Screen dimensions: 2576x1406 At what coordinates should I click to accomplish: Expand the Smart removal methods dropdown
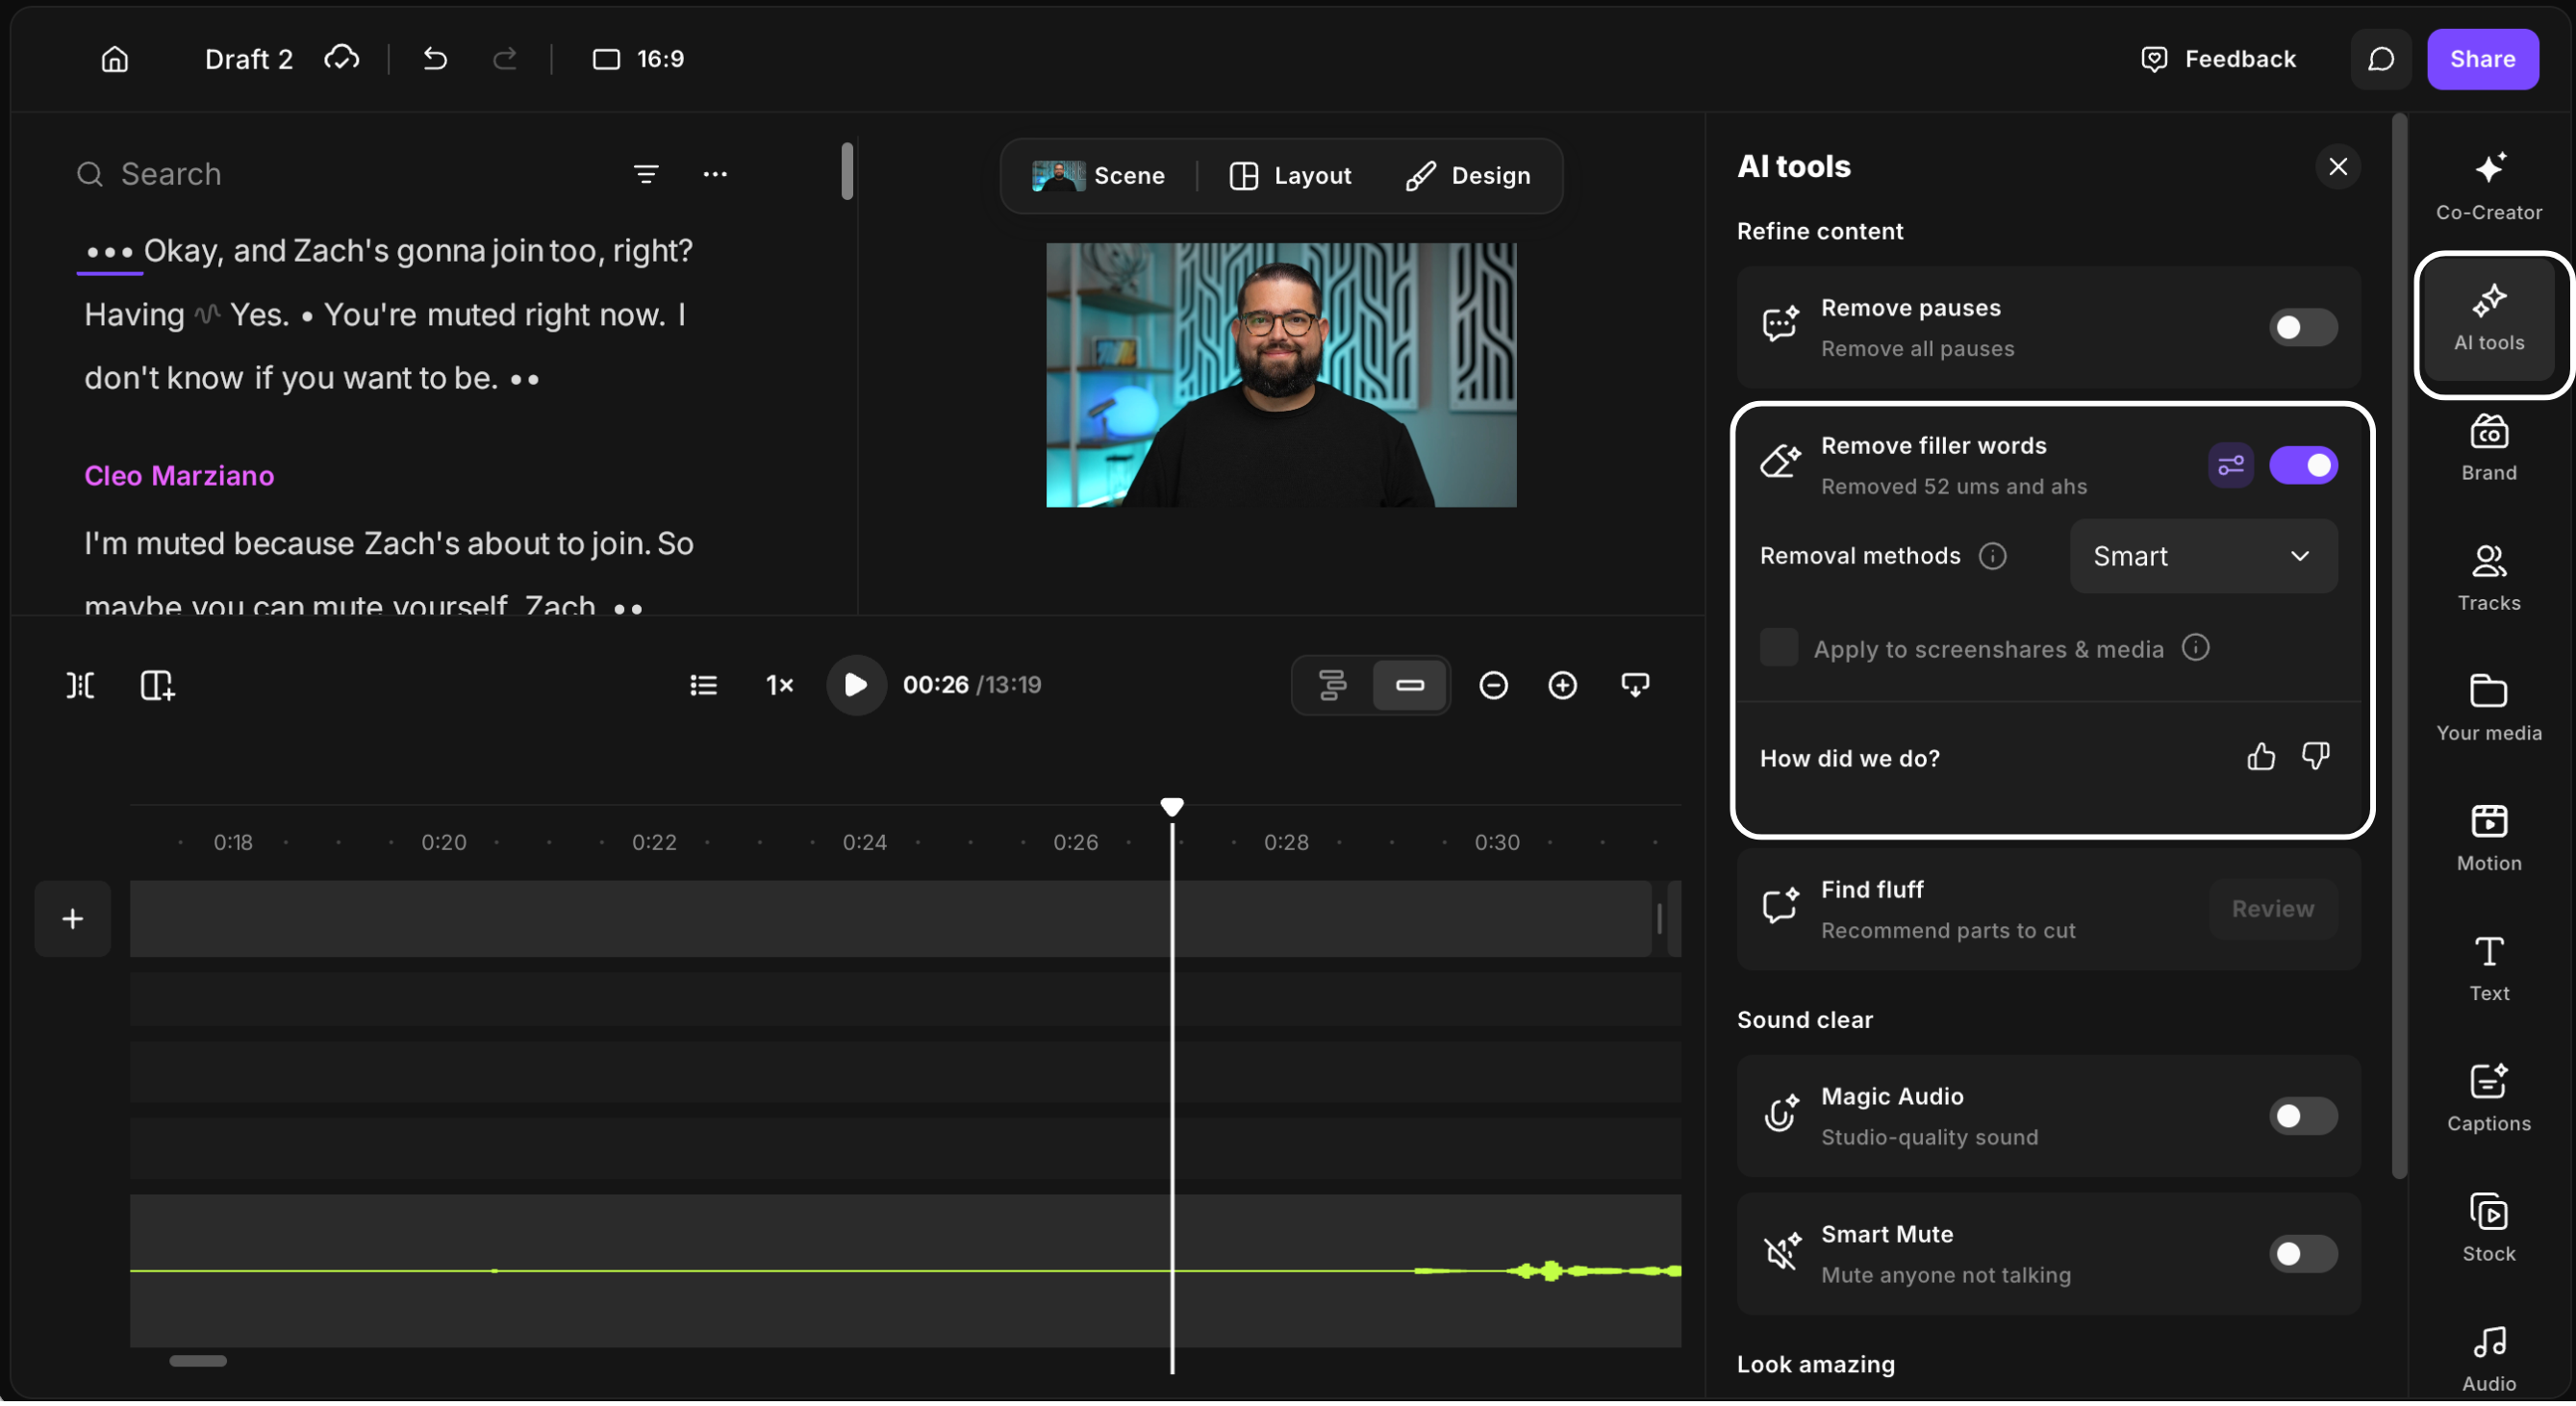(x=2203, y=556)
